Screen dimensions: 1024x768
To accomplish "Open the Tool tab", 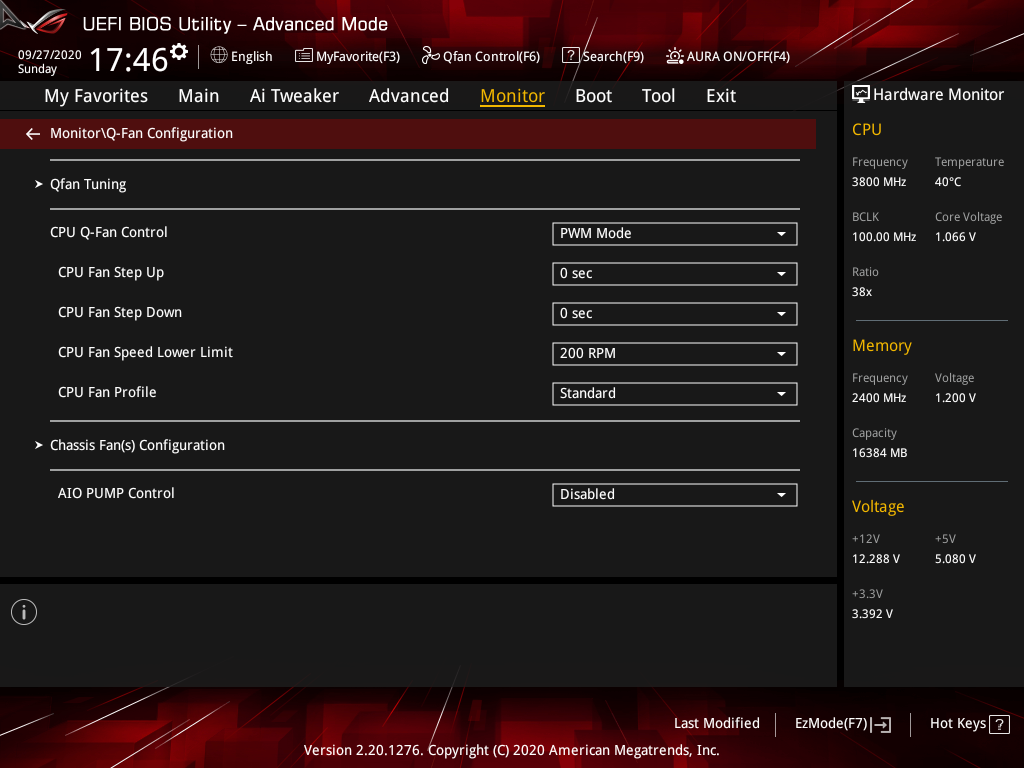I will [x=658, y=96].
